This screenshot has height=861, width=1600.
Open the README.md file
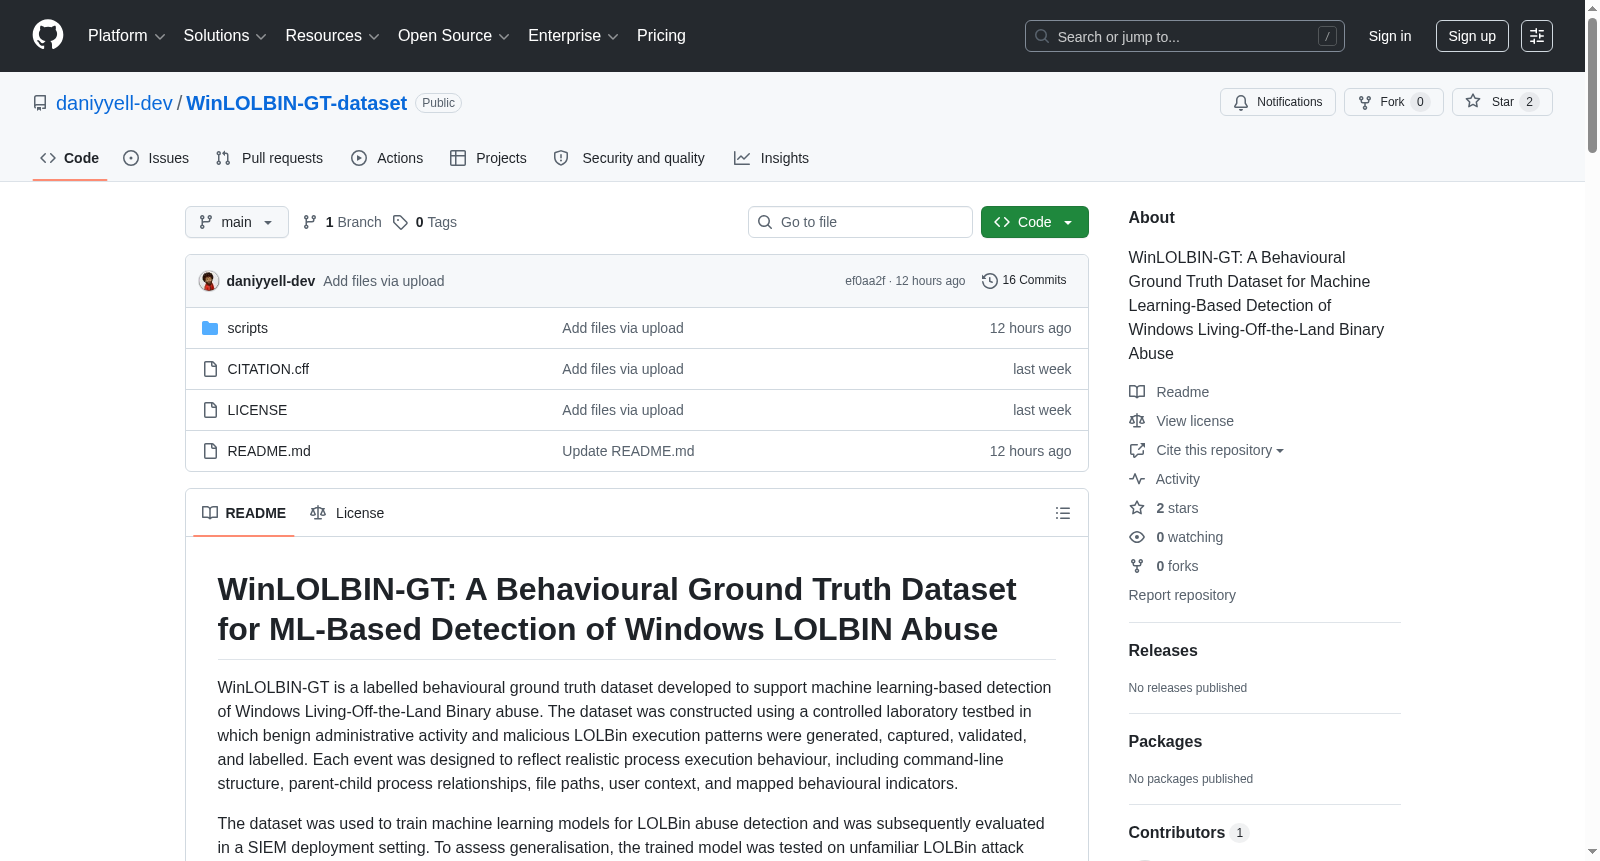point(269,451)
